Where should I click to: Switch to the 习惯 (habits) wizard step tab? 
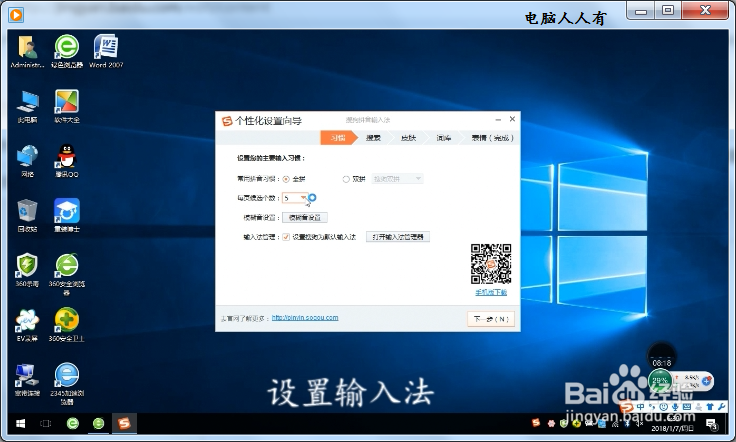point(338,137)
